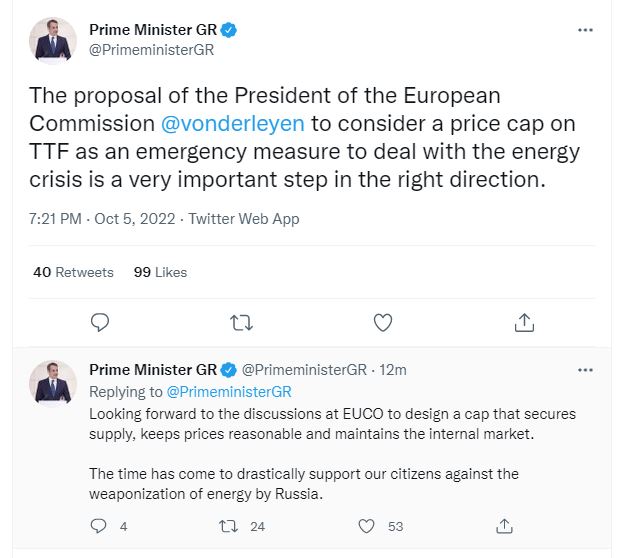Open the reply's 12m timestamp
Image resolution: width=621 pixels, height=558 pixels.
click(x=394, y=370)
